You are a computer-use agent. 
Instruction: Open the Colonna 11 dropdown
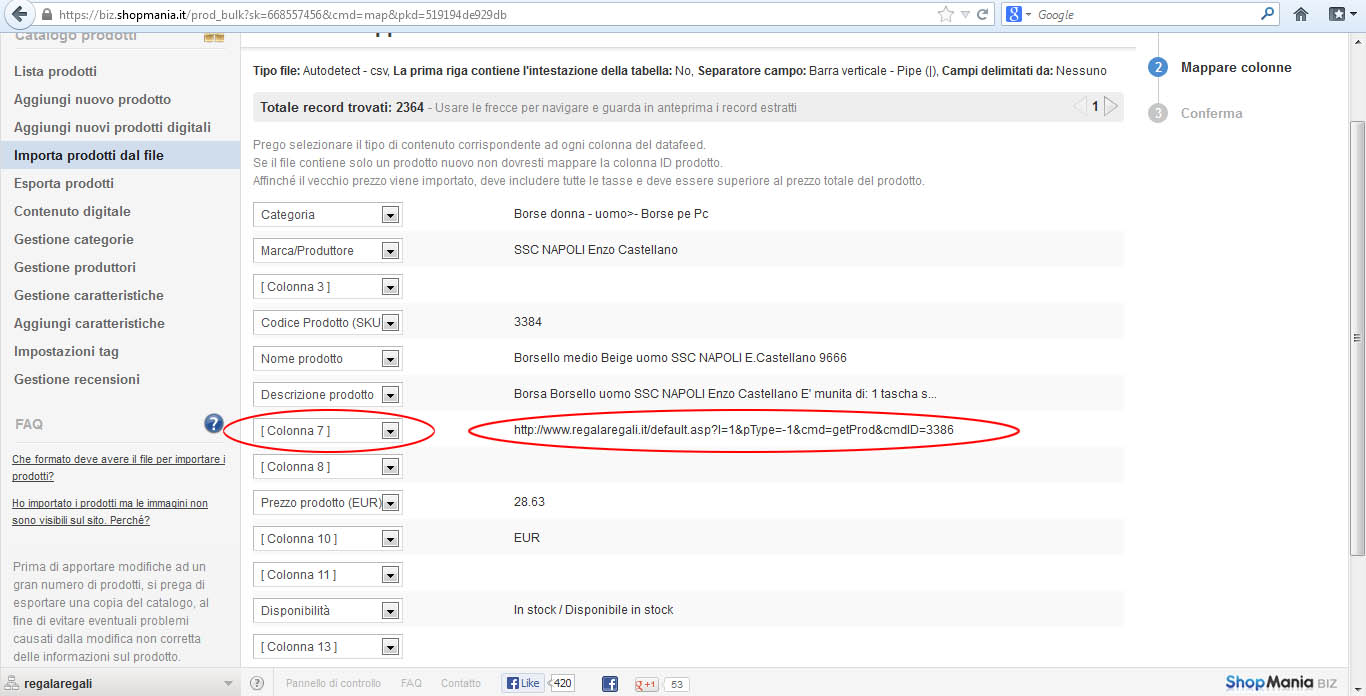tap(328, 574)
